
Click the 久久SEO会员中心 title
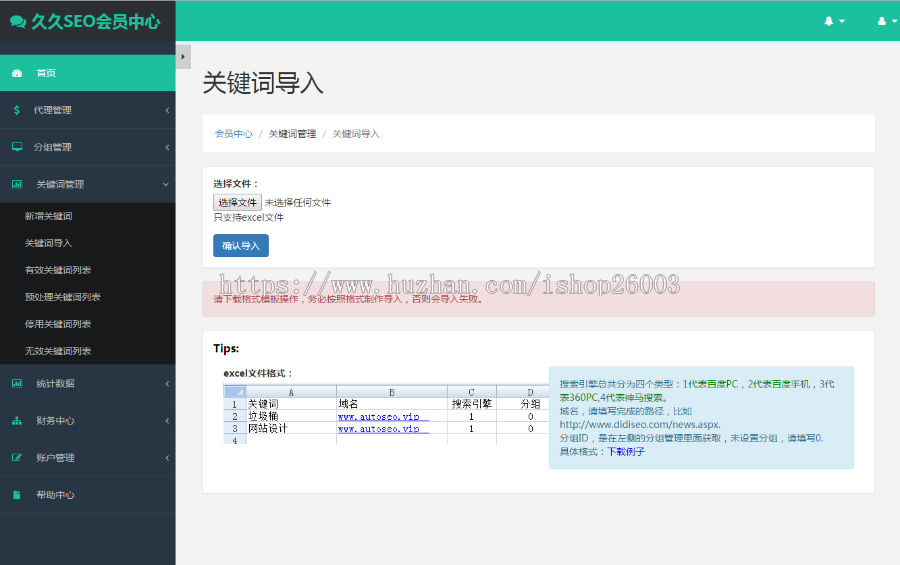(95, 22)
